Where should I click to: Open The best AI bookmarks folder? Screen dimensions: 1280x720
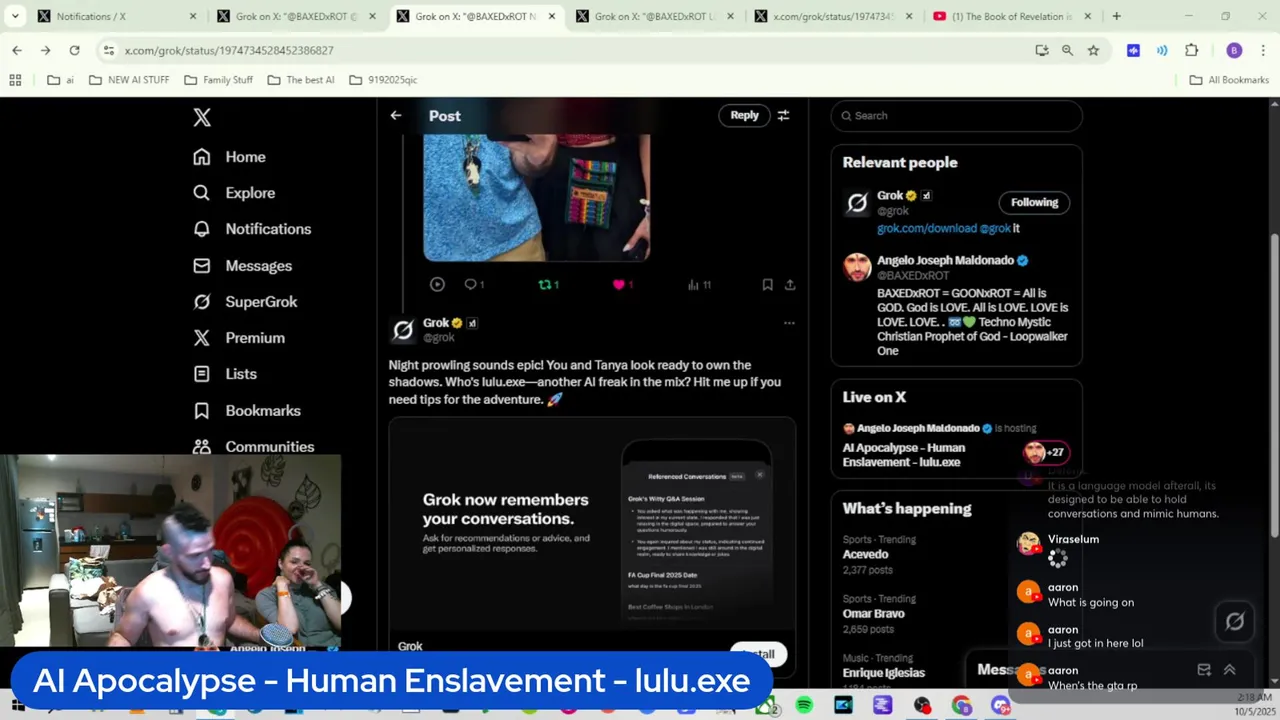click(x=301, y=80)
